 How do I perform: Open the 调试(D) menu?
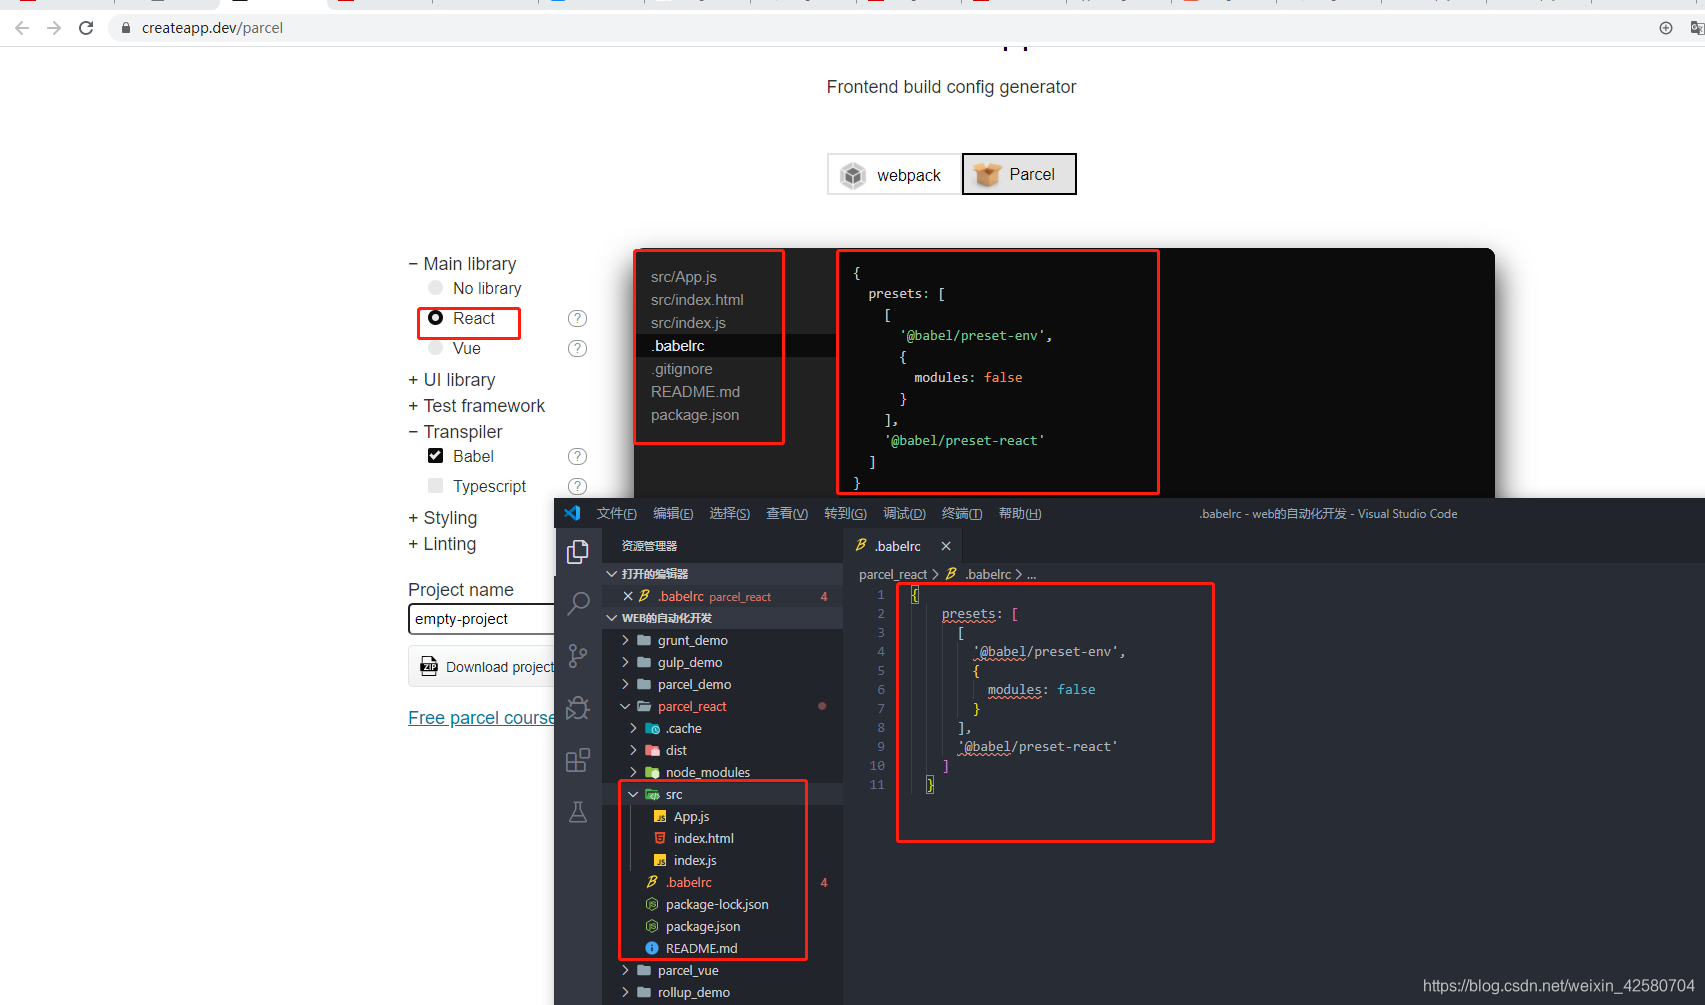tap(904, 513)
